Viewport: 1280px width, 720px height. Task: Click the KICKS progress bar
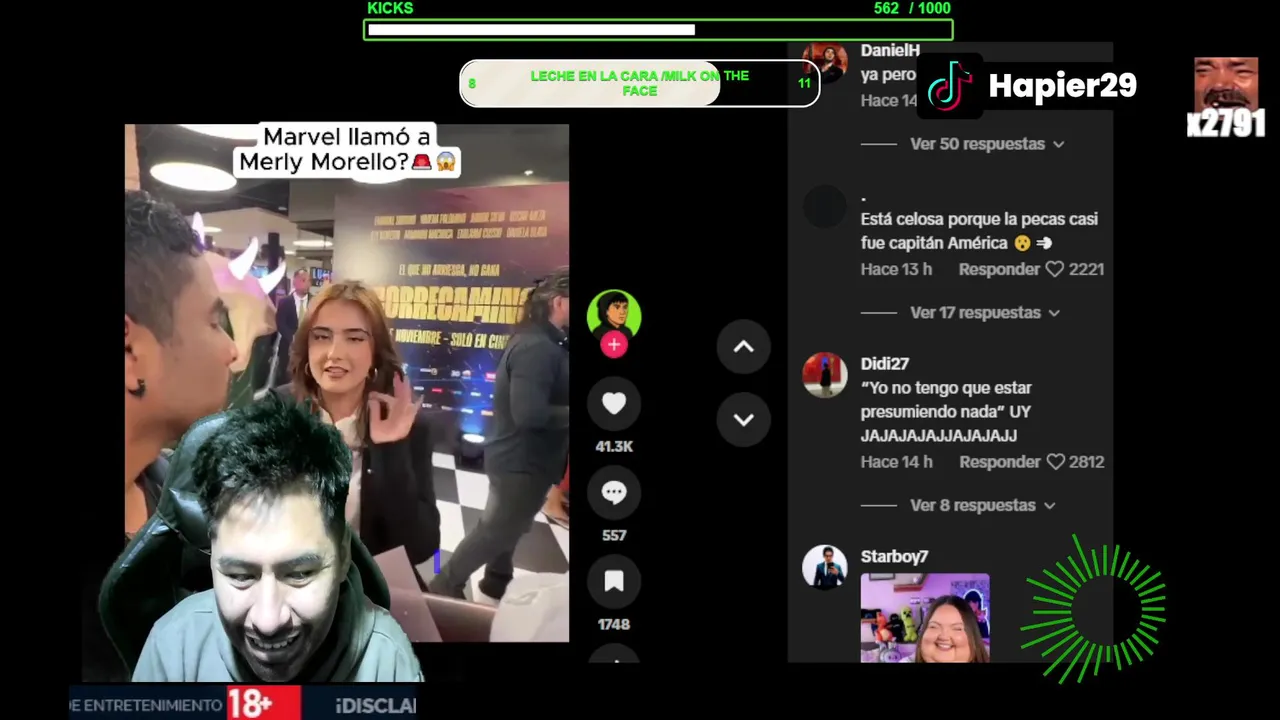(658, 30)
